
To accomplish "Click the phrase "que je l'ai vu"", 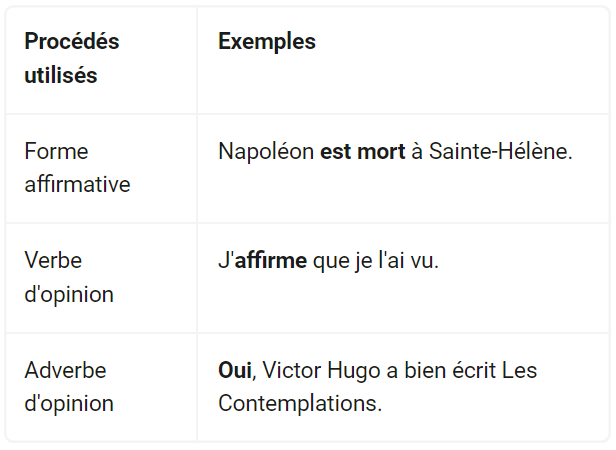I will 376,261.
